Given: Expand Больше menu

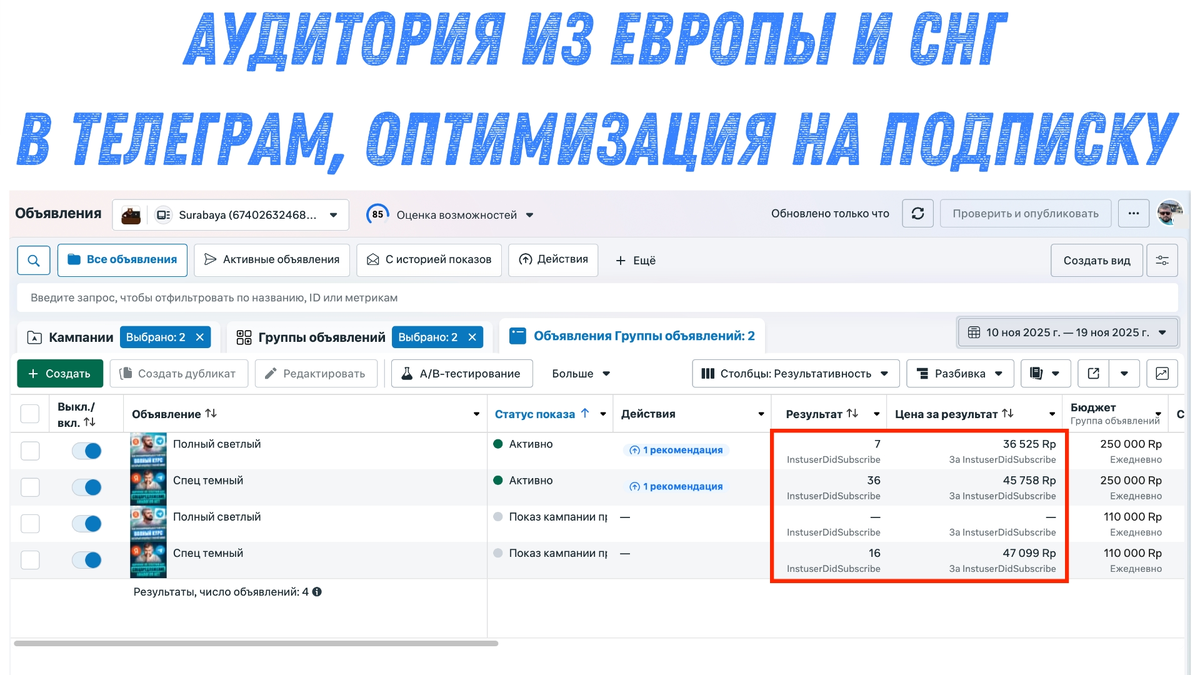Looking at the screenshot, I should [x=581, y=374].
